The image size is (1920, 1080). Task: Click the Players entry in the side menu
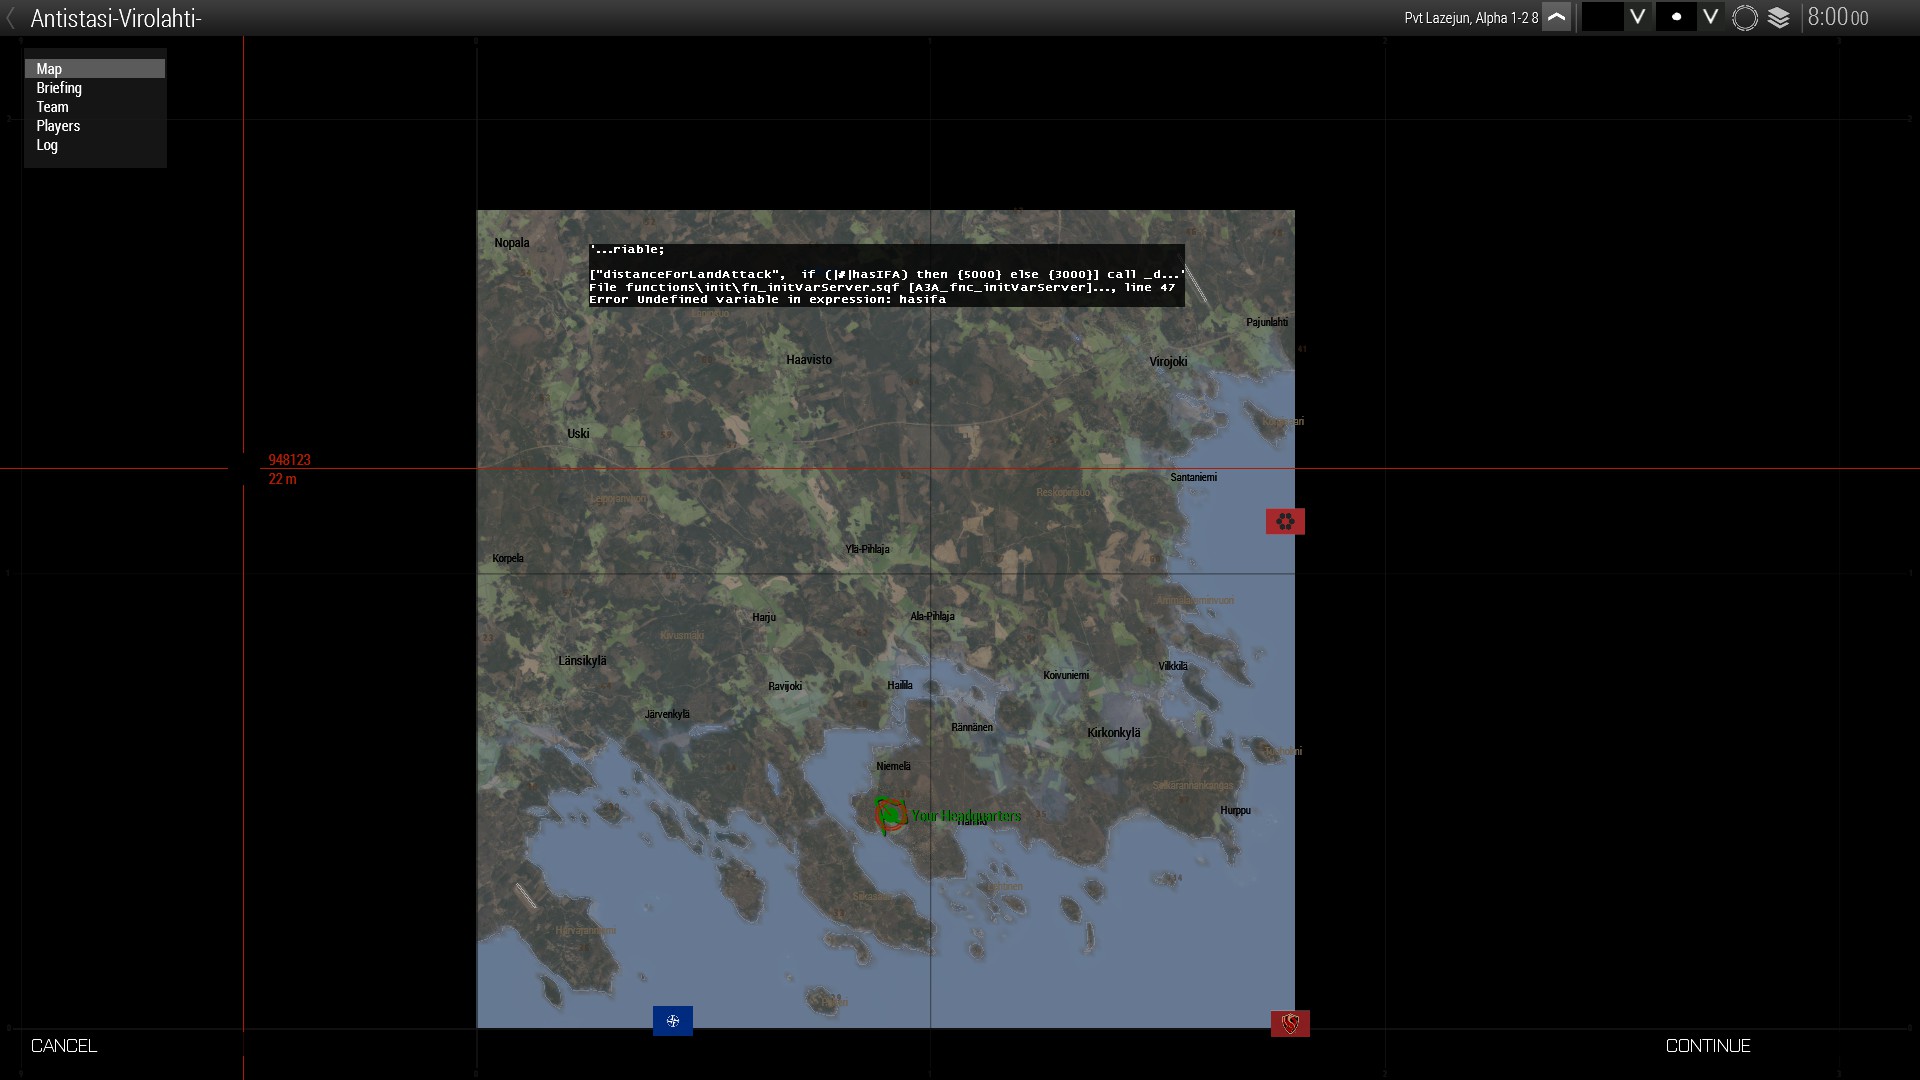tap(58, 126)
